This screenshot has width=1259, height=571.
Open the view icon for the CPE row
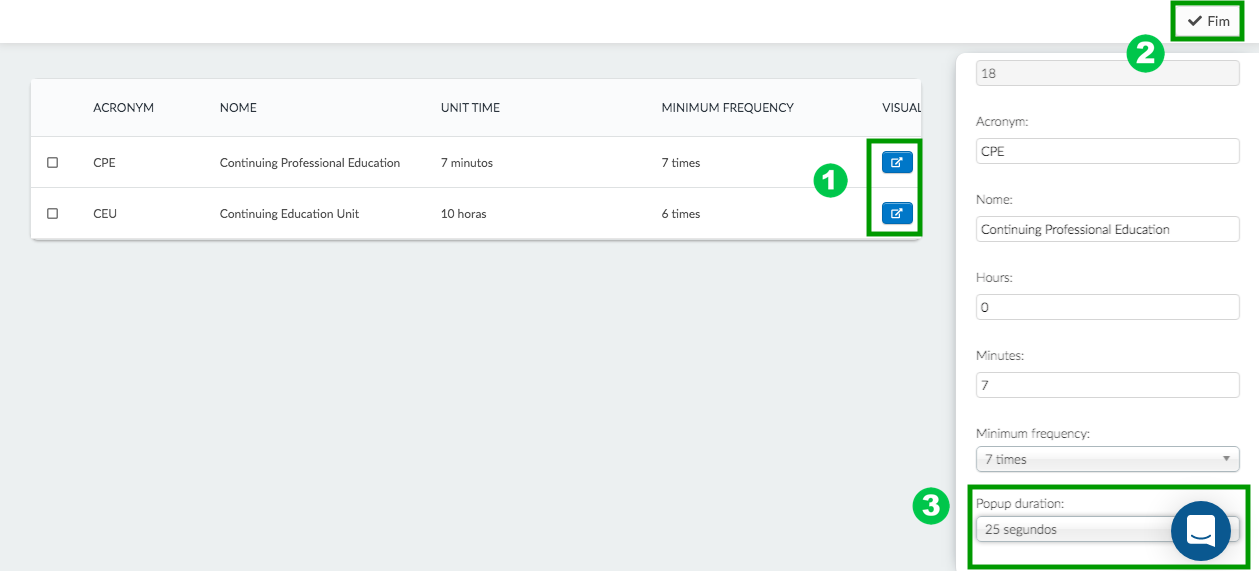[x=897, y=162]
